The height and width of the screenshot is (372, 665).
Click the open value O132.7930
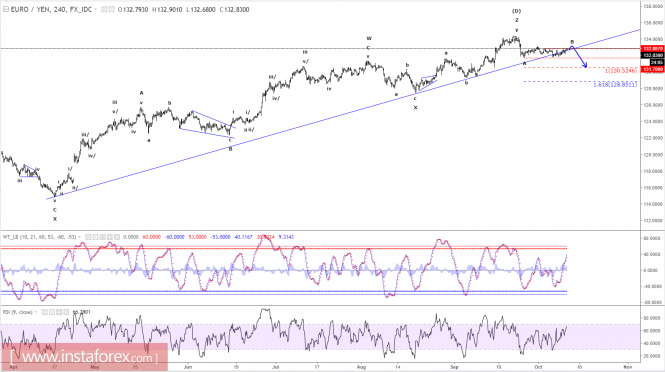point(133,9)
